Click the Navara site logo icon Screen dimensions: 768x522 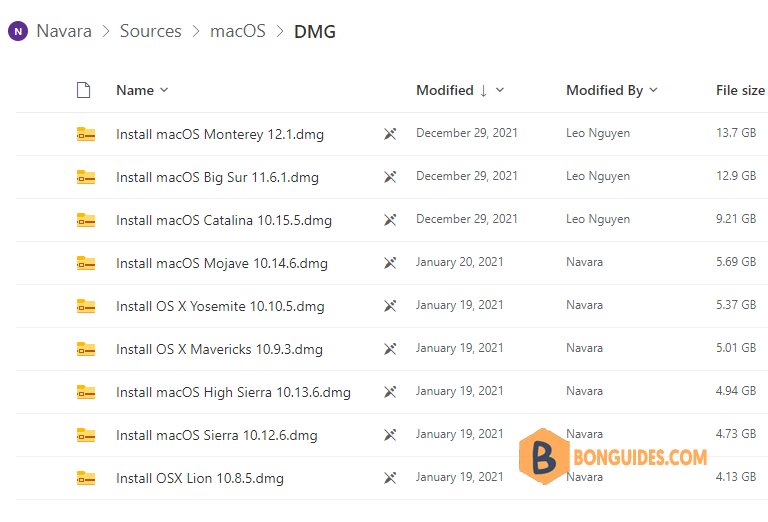point(18,32)
